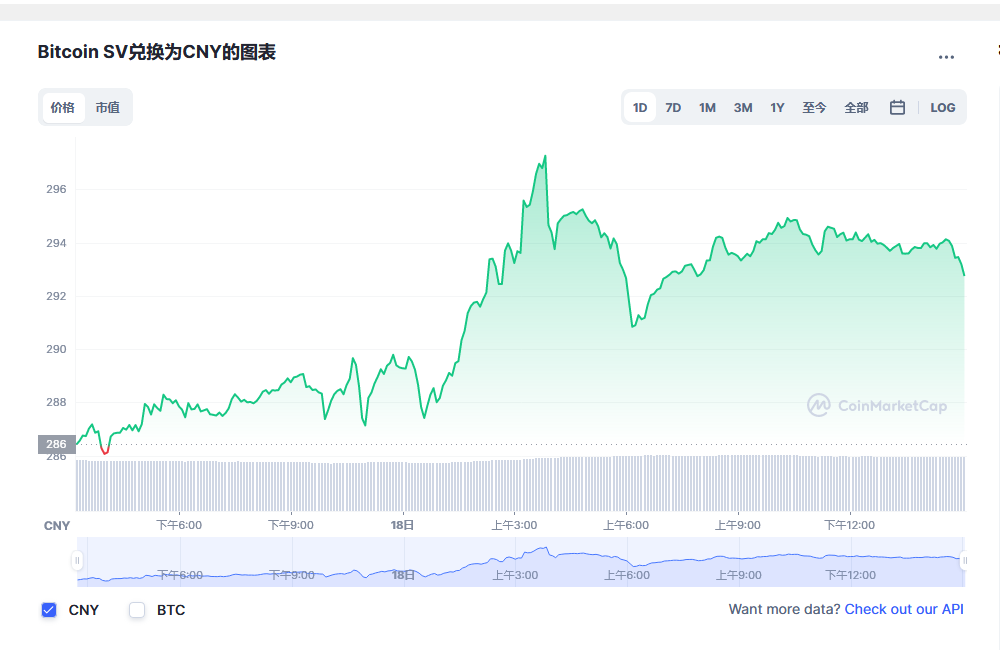The height and width of the screenshot is (650, 1000).
Task: Click the 下午12:00 x-axis time label
Action: coord(849,525)
